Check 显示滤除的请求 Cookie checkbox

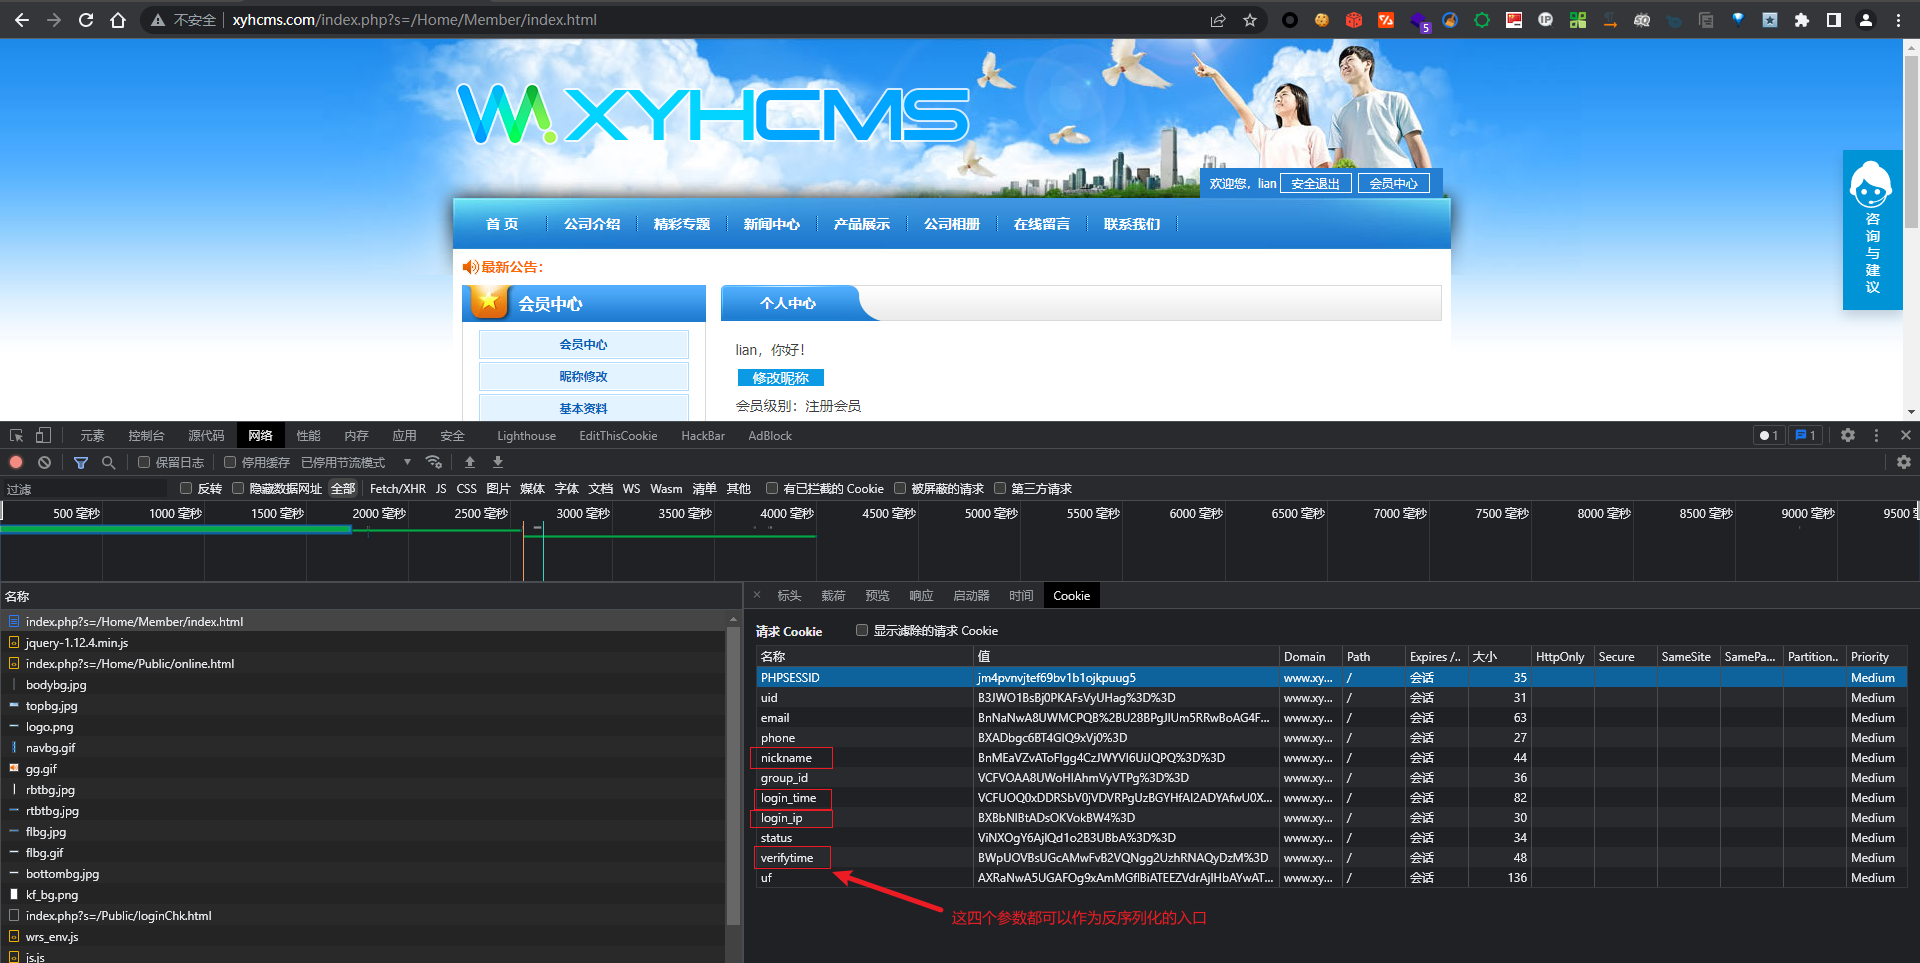(x=862, y=630)
